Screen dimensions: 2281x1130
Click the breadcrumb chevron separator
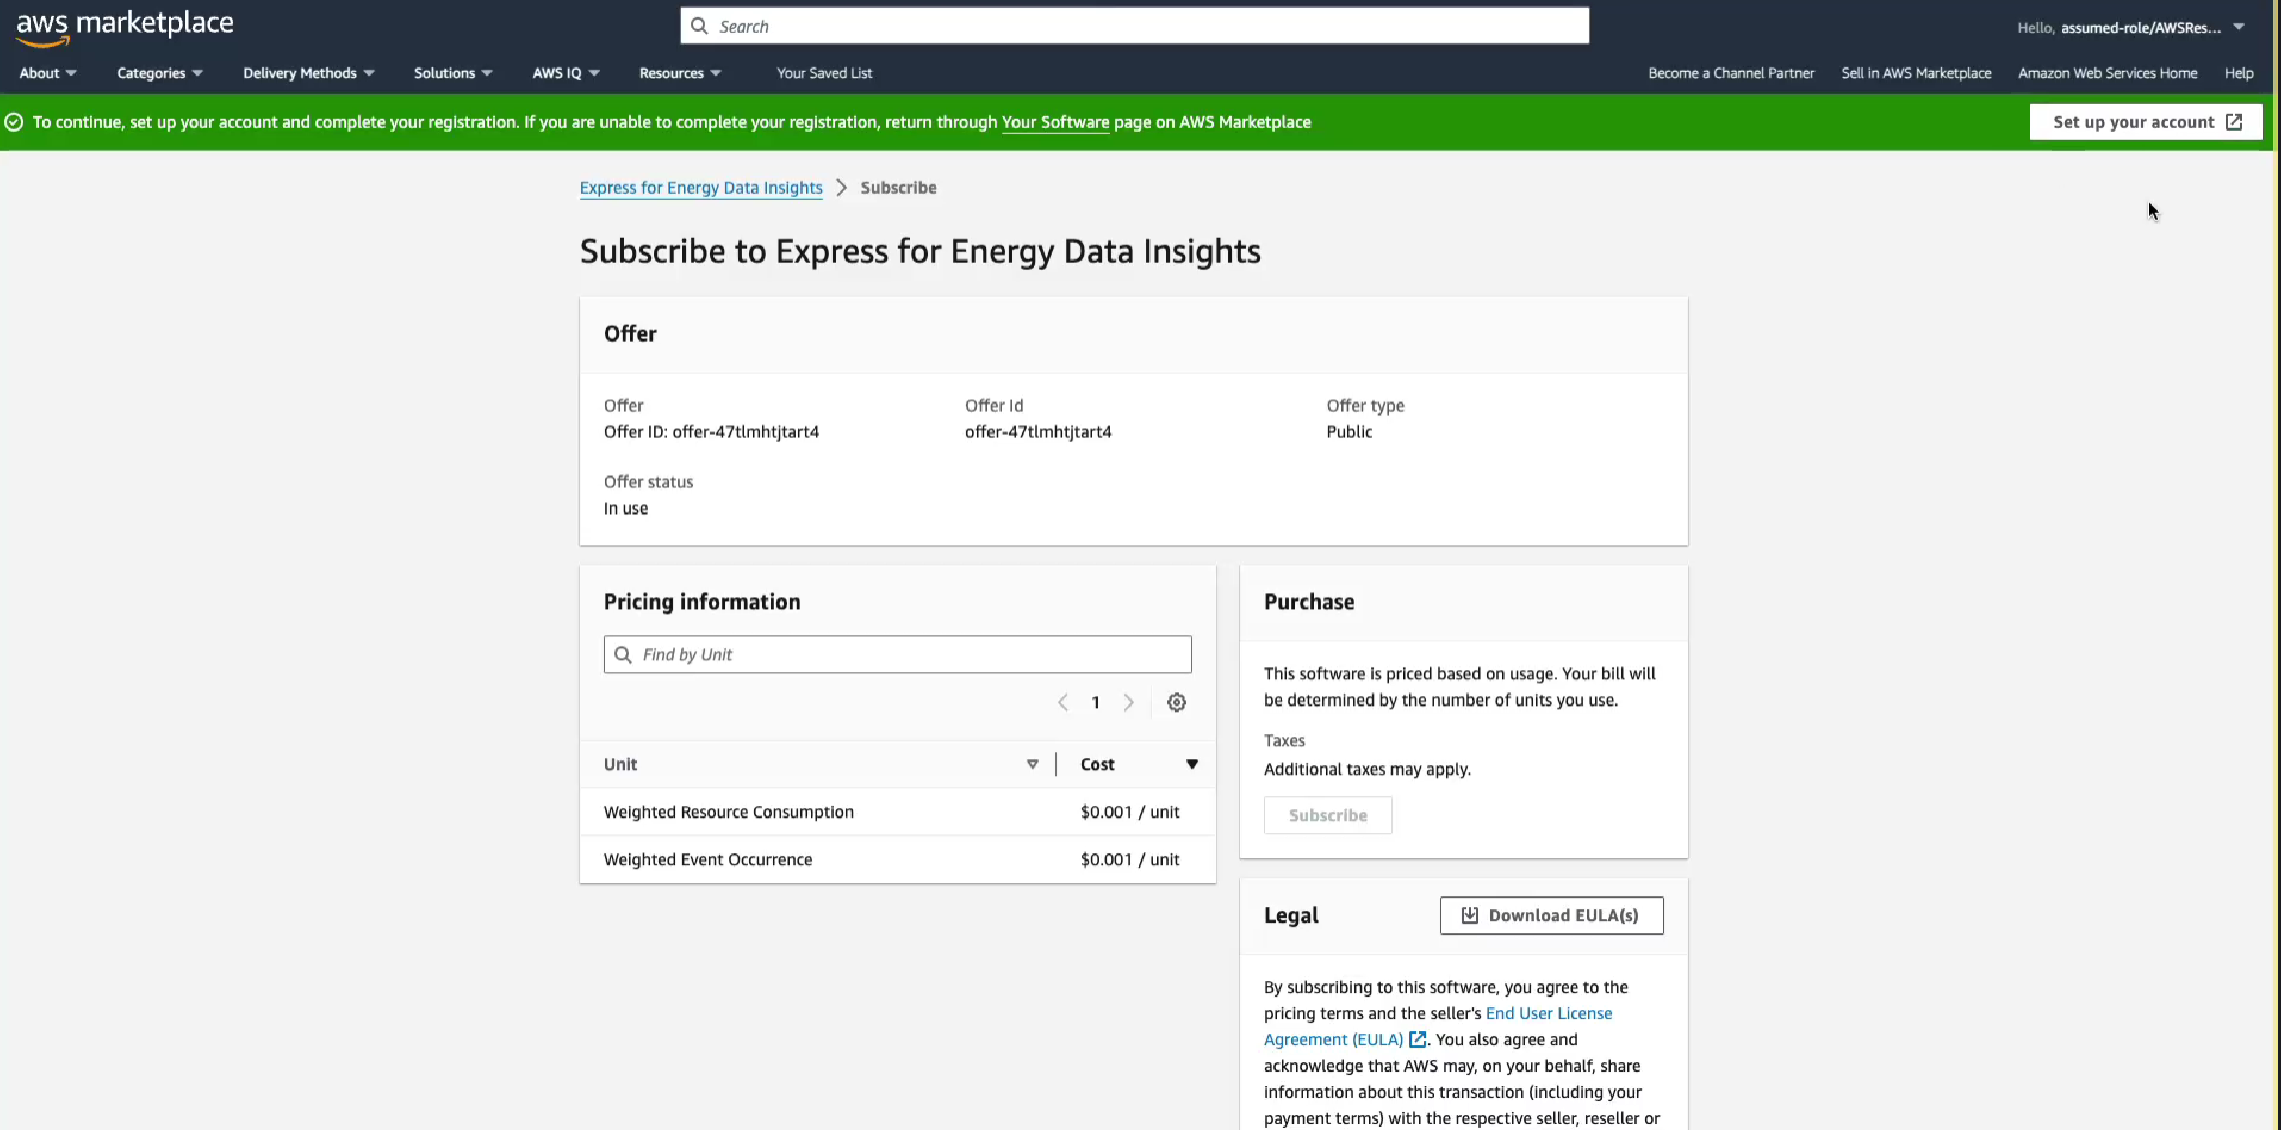tap(841, 187)
